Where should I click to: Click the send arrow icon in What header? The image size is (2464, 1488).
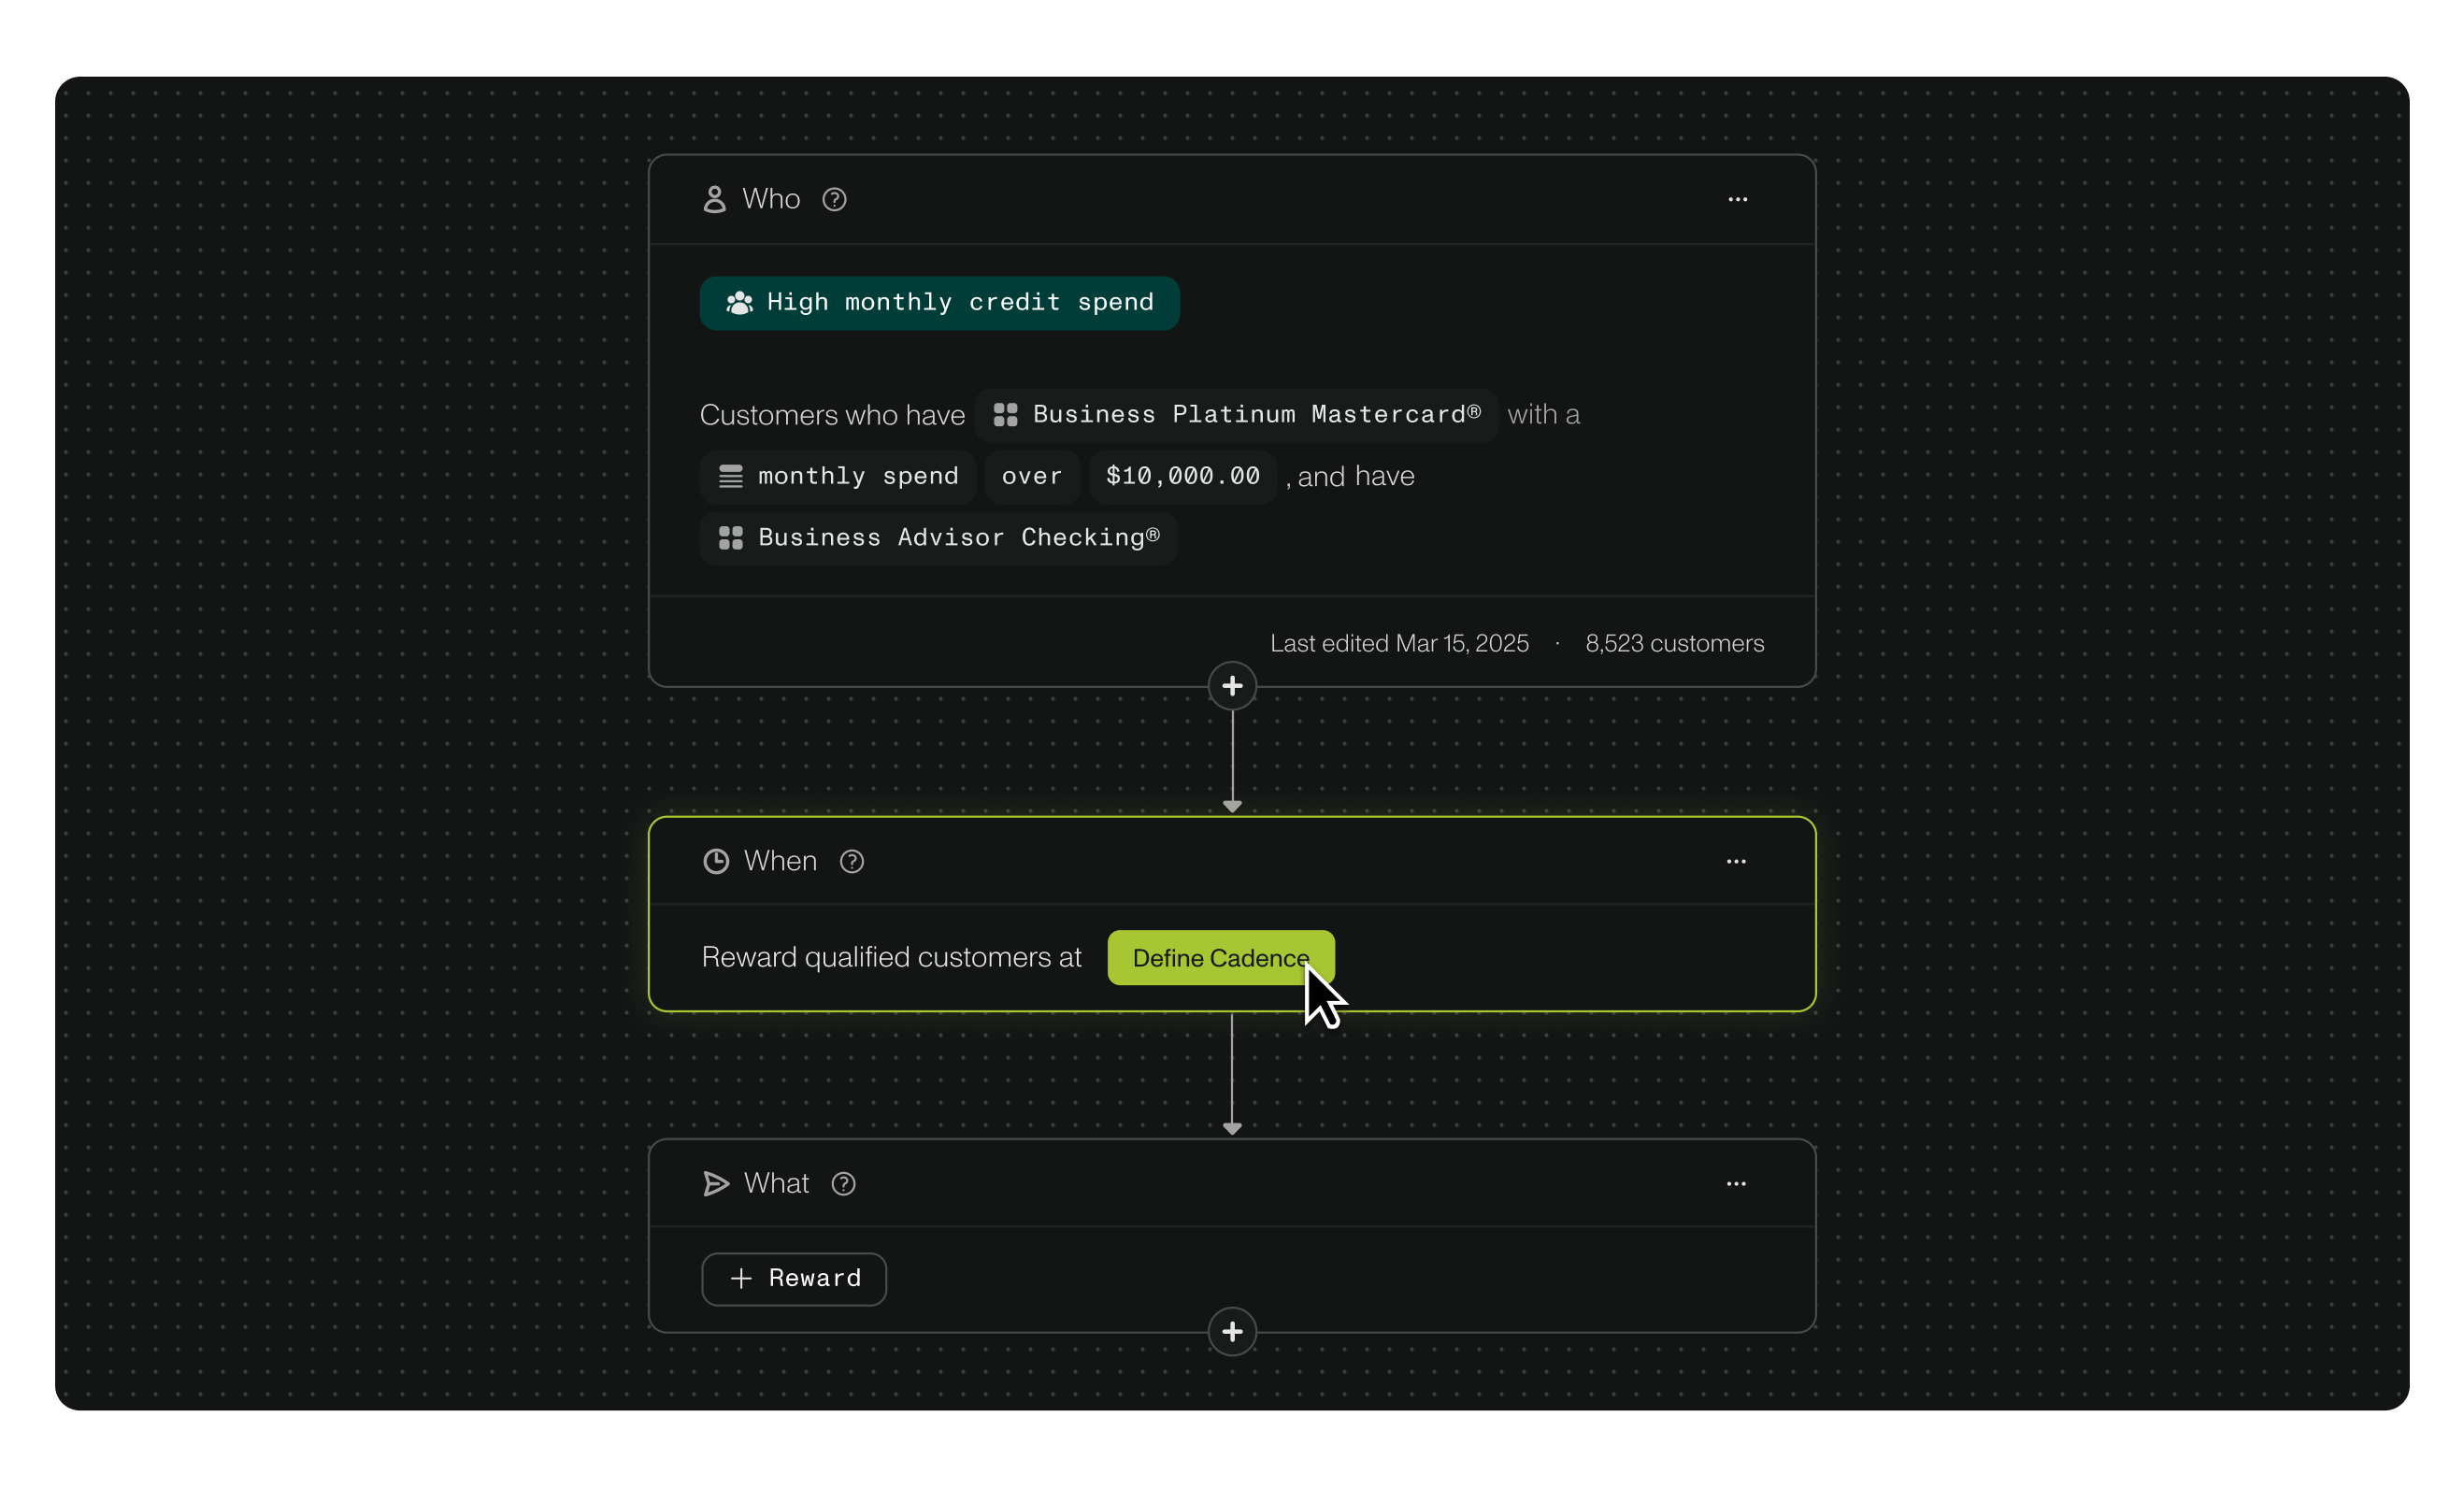[x=716, y=1184]
